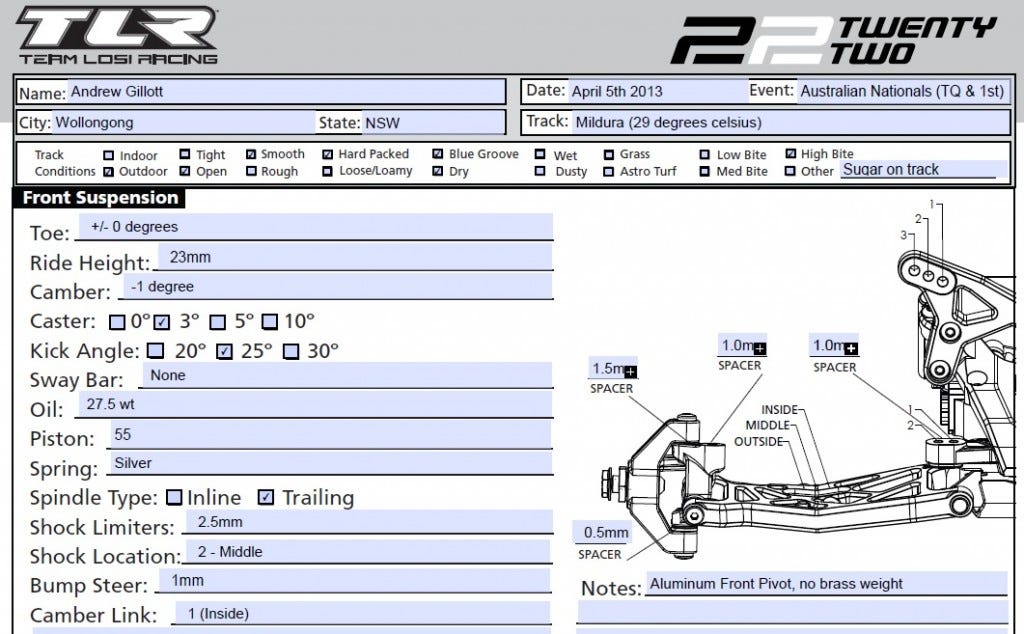Tick the Rough surface checkbox

[251, 171]
